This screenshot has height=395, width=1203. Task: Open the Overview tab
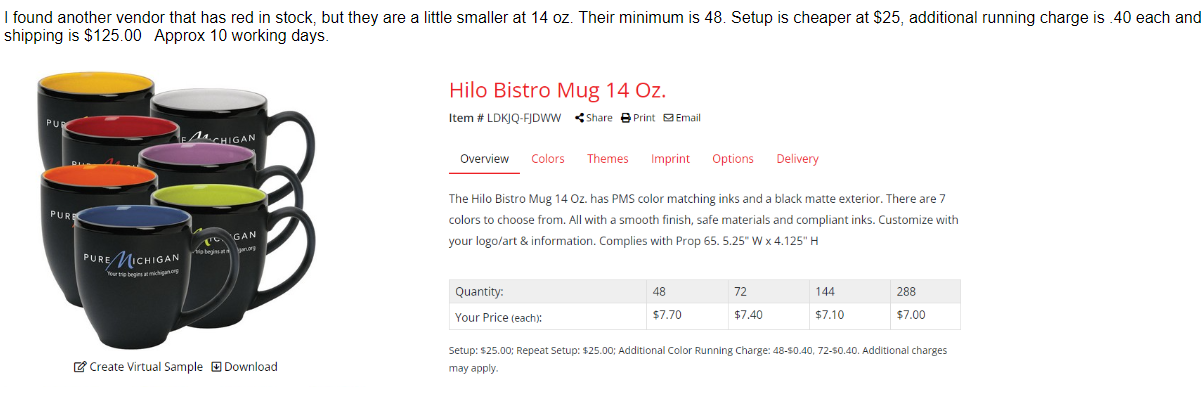pos(484,159)
